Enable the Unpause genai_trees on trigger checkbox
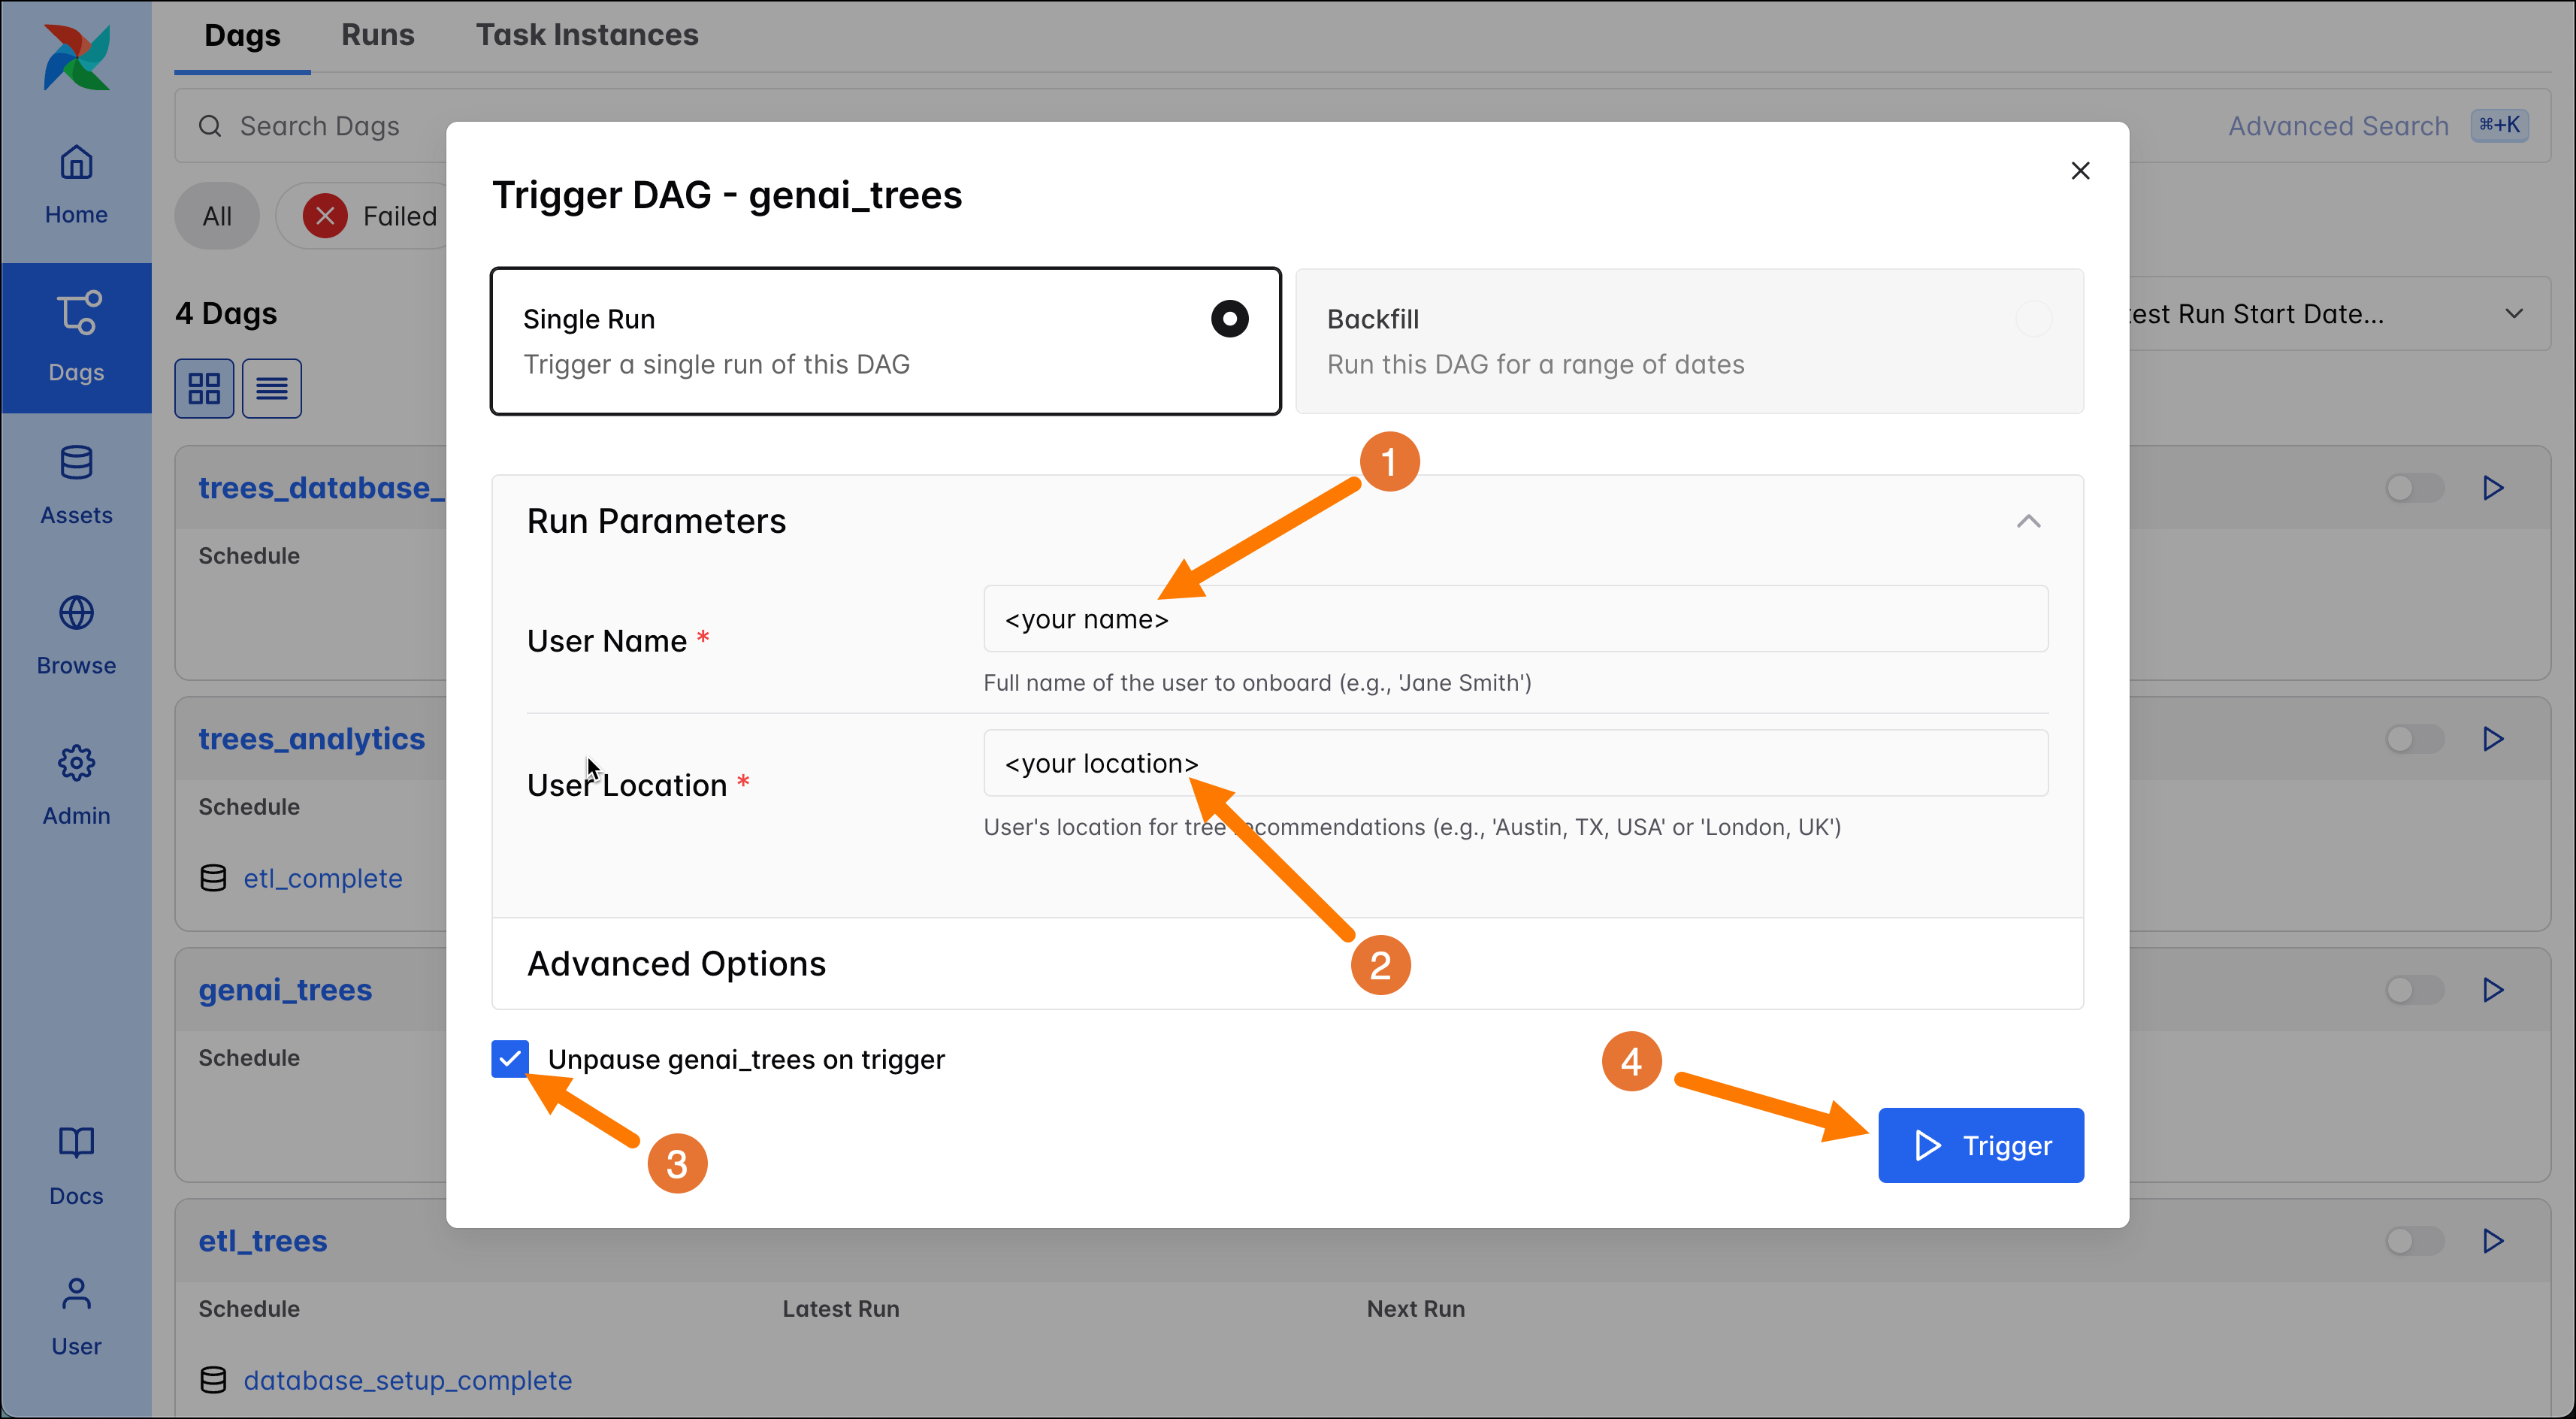Viewport: 2576px width, 1419px height. [510, 1059]
